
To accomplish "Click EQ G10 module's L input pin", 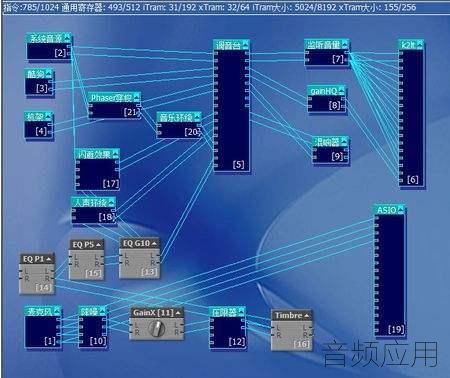I will click(x=122, y=256).
